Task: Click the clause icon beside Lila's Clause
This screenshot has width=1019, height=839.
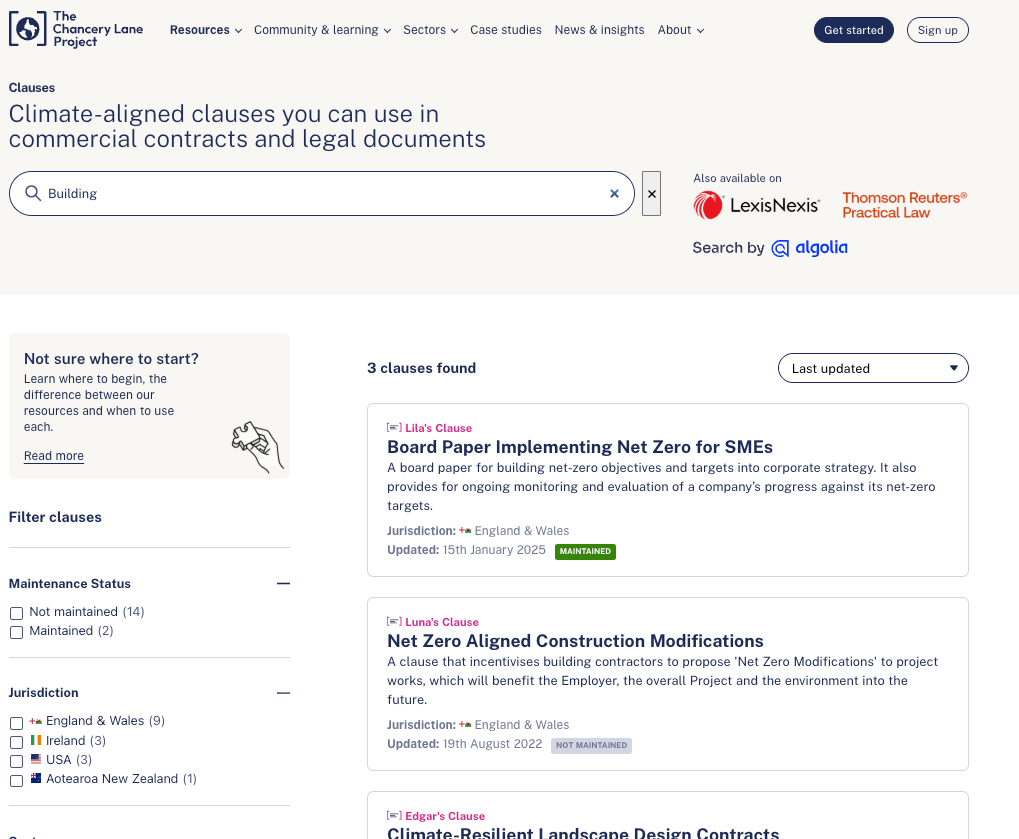Action: coord(394,428)
